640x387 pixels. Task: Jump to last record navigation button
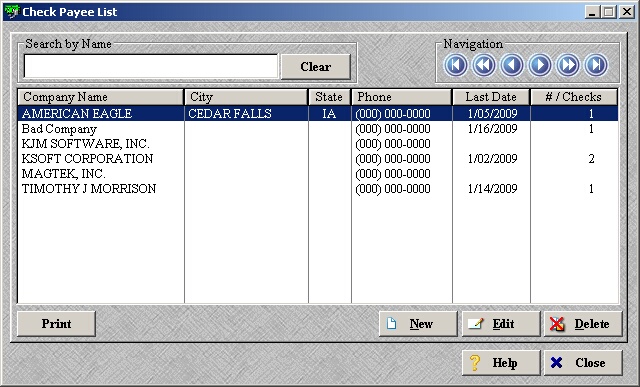[x=596, y=65]
